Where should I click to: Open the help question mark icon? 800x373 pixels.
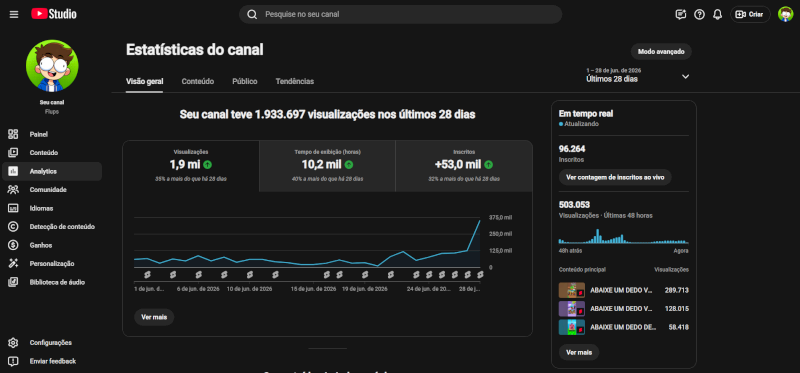[699, 14]
